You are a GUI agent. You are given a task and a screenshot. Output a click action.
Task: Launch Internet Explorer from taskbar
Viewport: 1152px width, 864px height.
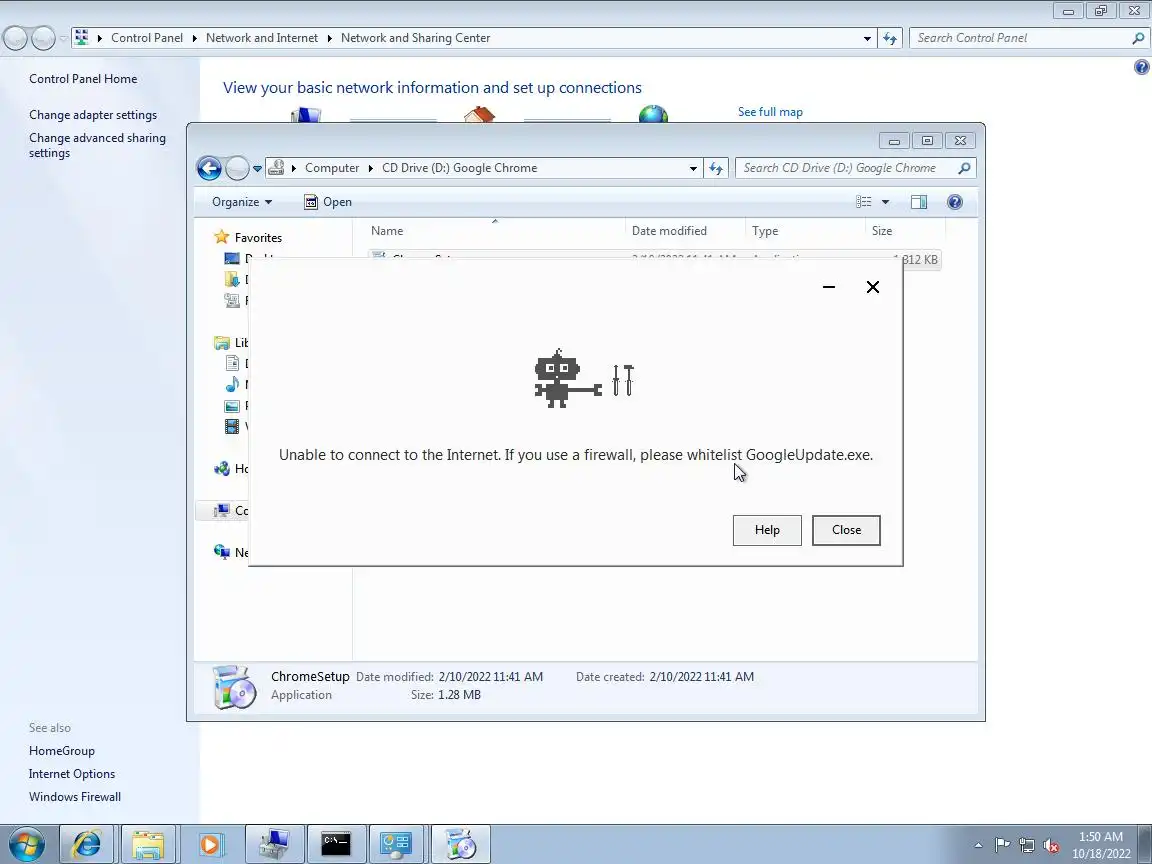click(86, 844)
